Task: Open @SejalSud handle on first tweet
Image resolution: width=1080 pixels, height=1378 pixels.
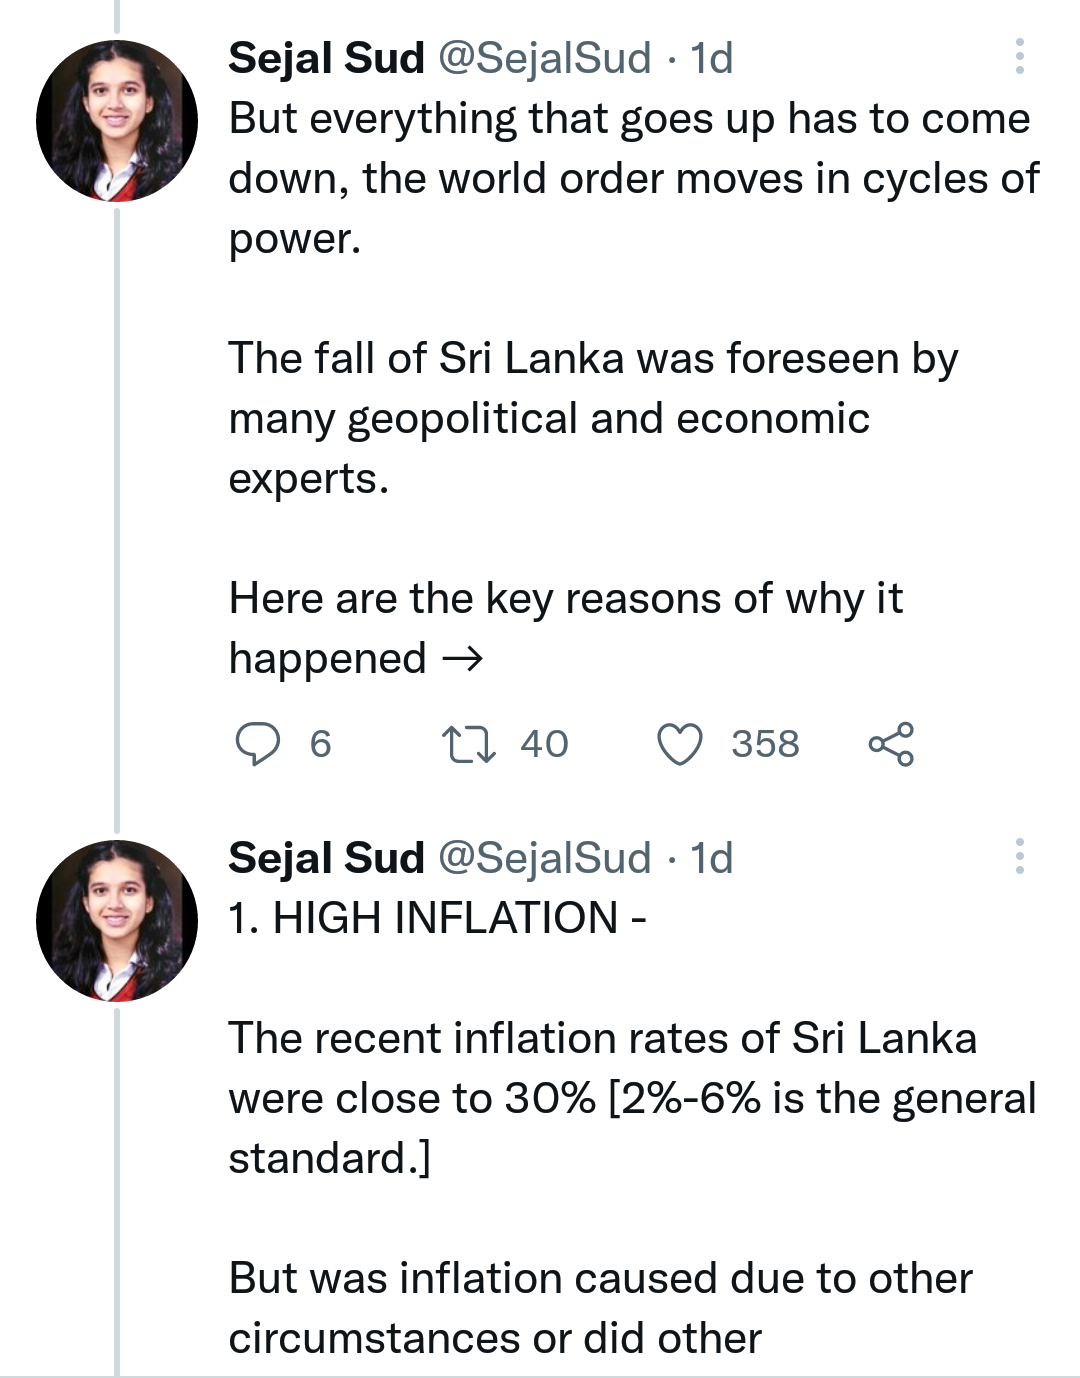Action: coord(545,58)
